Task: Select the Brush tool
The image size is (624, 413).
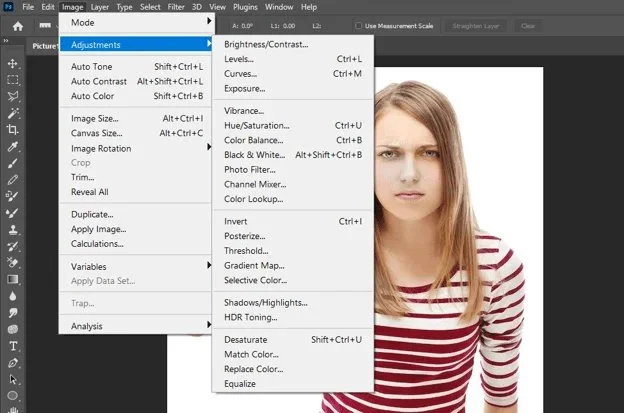Action: (13, 163)
